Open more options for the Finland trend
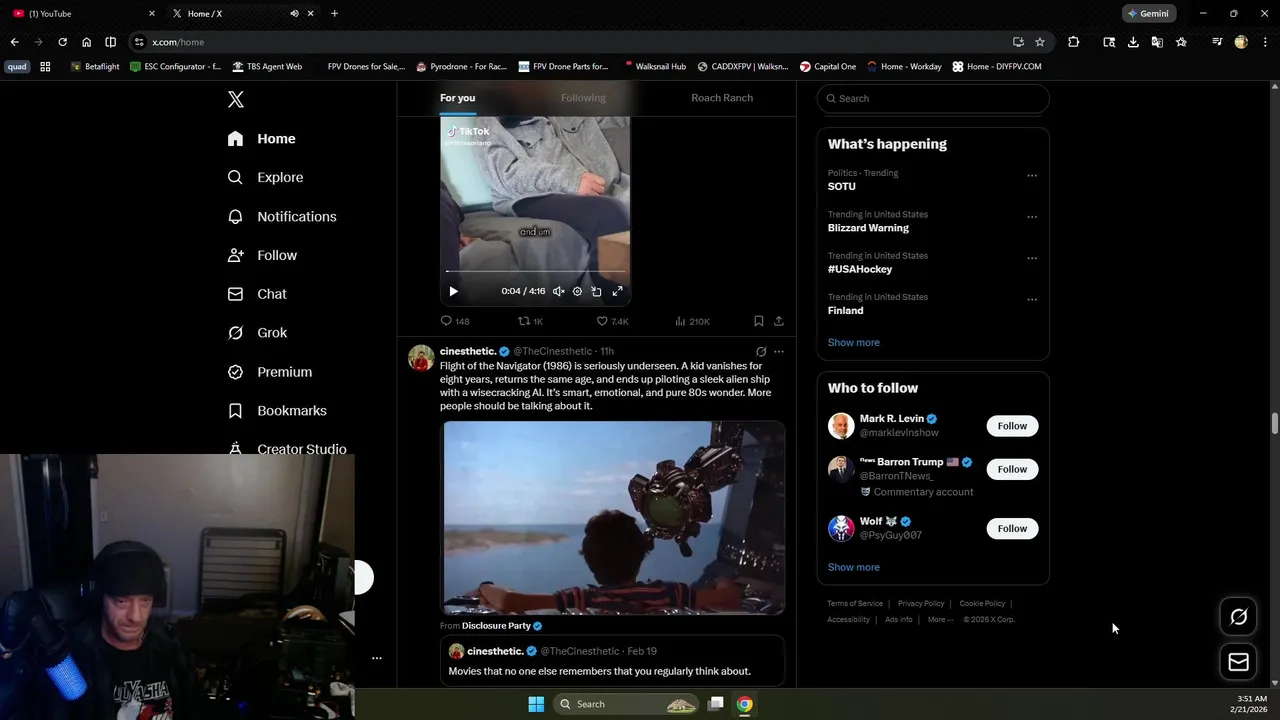Screen dimensions: 1280x720 tap(1032, 300)
